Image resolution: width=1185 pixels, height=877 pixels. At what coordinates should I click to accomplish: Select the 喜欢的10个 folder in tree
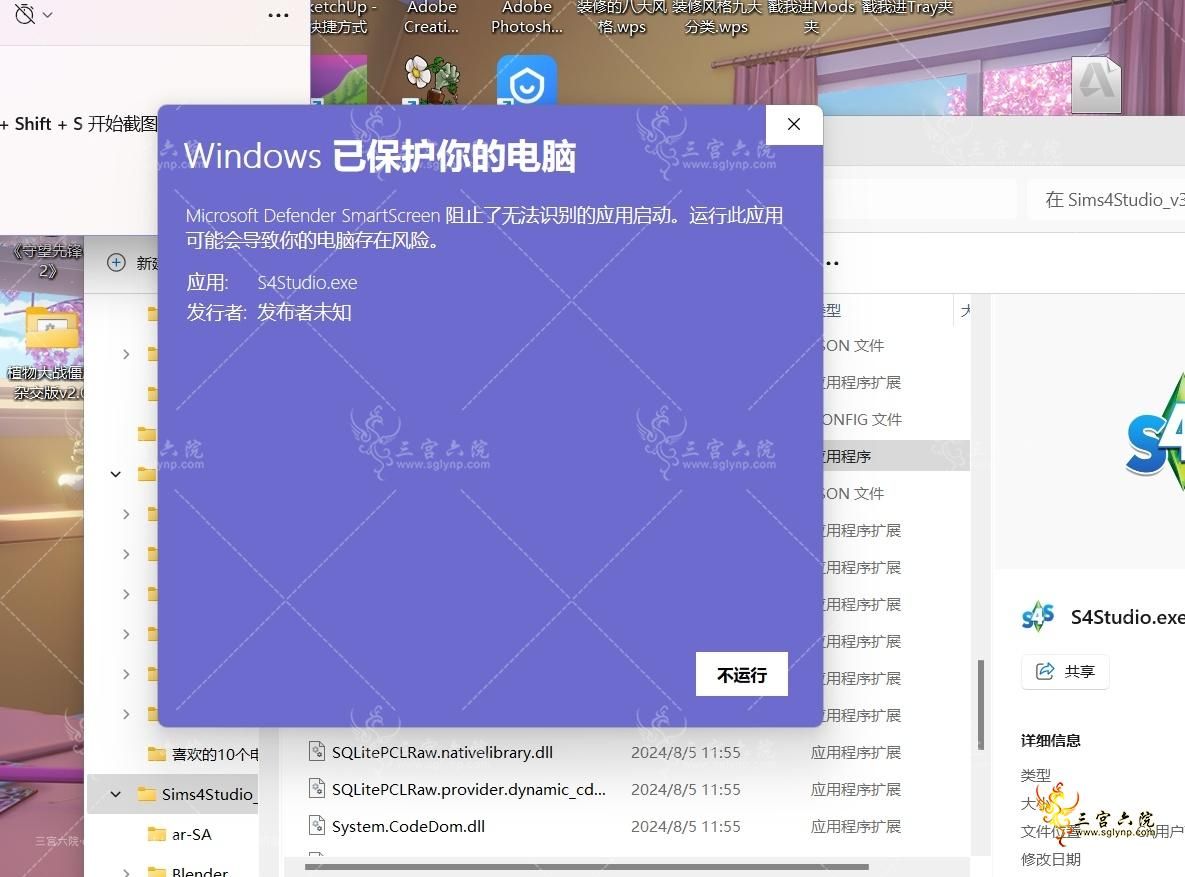click(204, 754)
